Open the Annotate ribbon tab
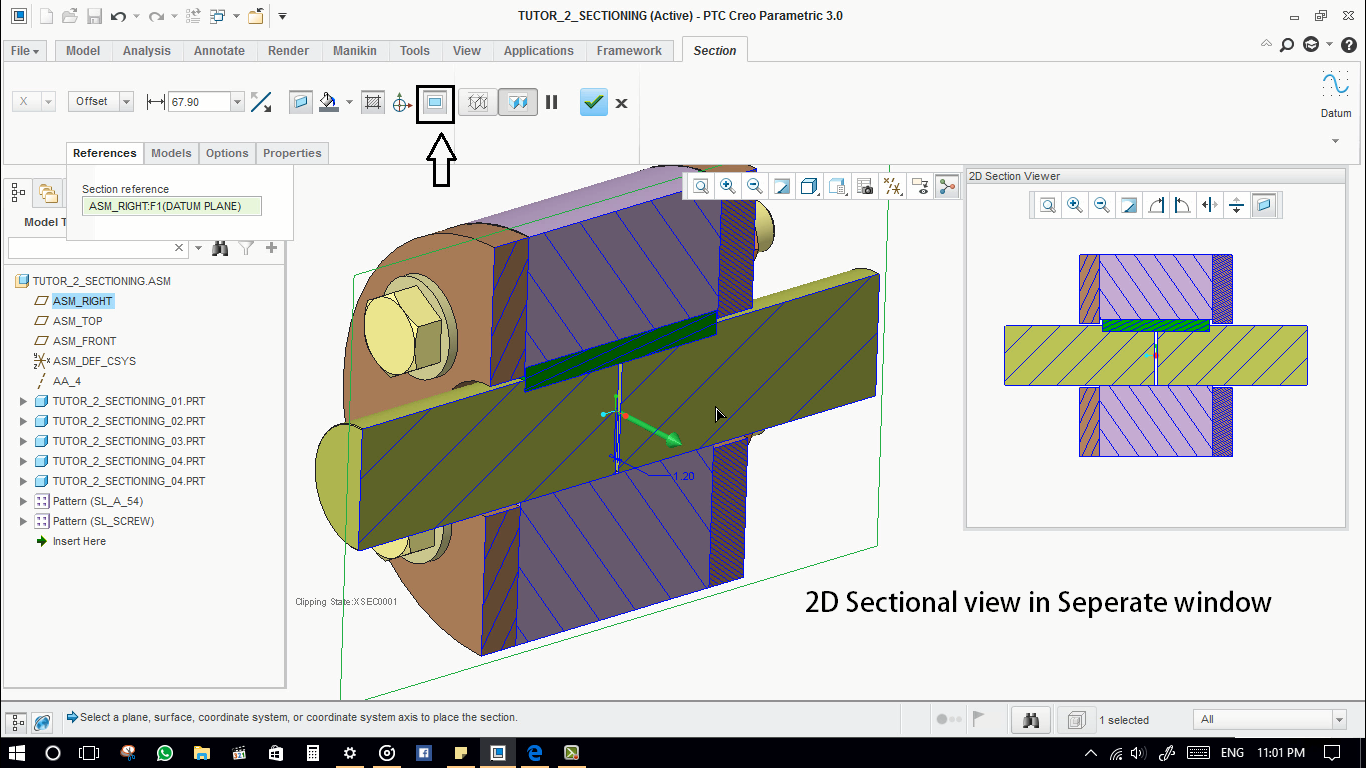 [x=219, y=50]
